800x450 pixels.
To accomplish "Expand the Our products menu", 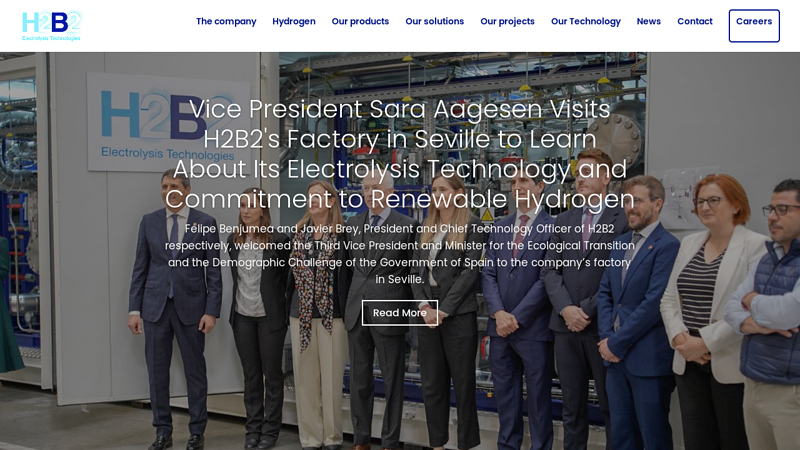I will 360,21.
